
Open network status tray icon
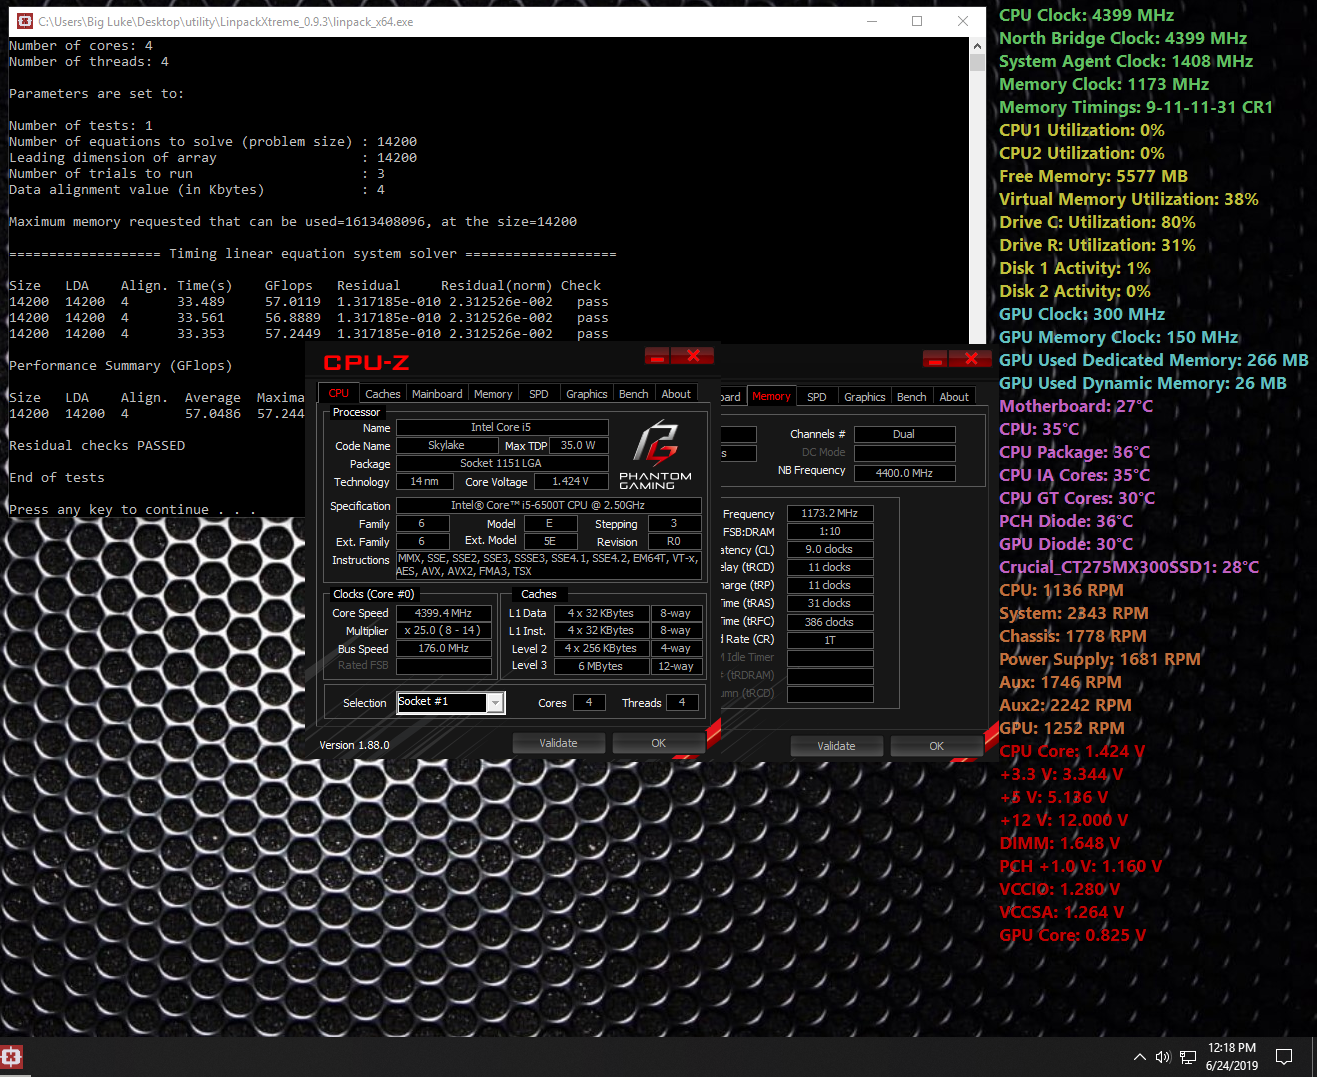(1188, 1057)
